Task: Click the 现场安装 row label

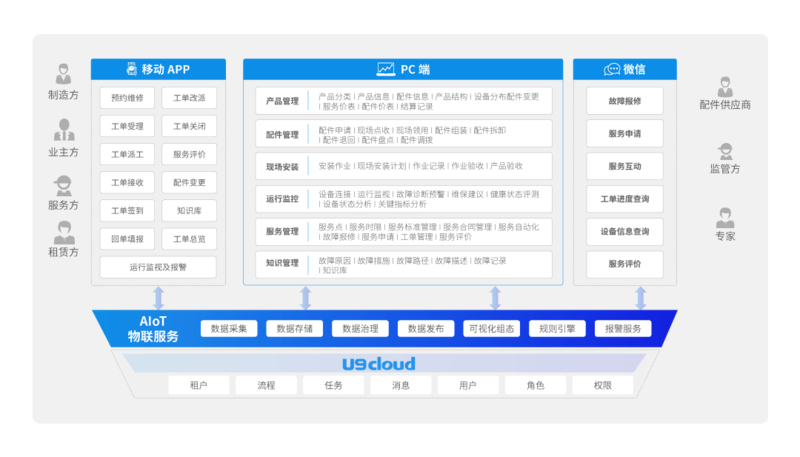Action: tap(282, 167)
